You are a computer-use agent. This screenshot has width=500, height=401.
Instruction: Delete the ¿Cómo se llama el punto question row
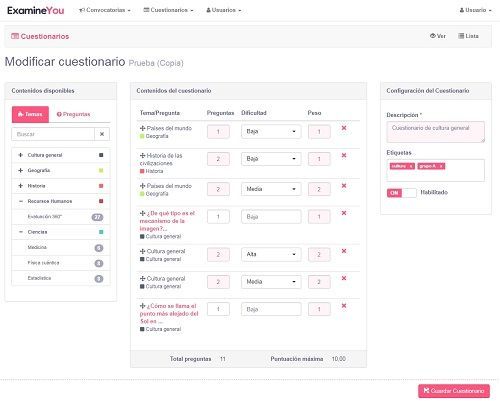(x=344, y=306)
